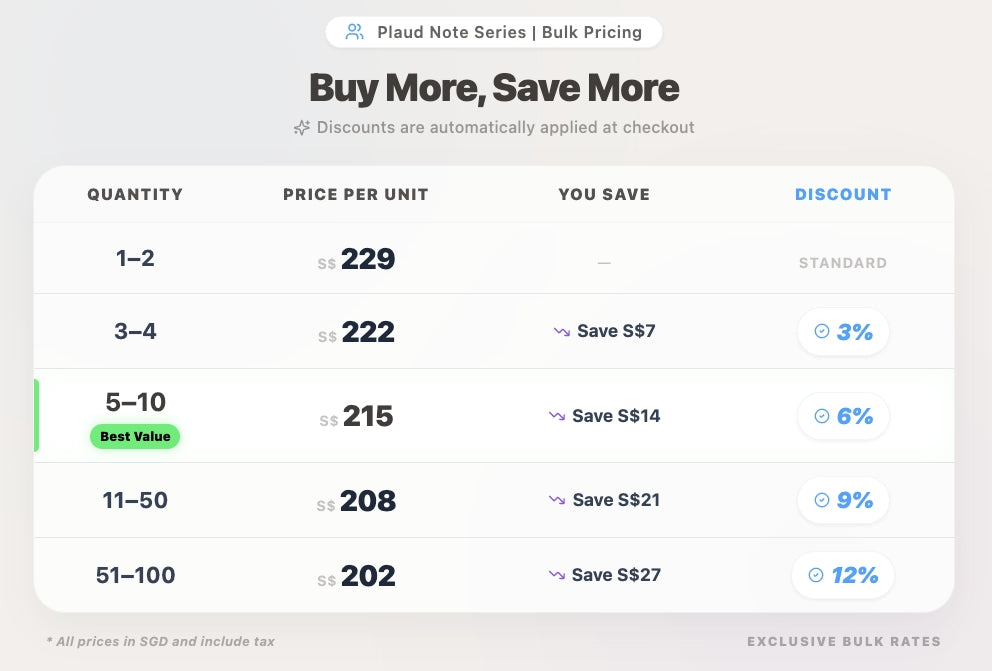
Task: Click the trending-down arrow beside Save S$14
Action: point(557,416)
